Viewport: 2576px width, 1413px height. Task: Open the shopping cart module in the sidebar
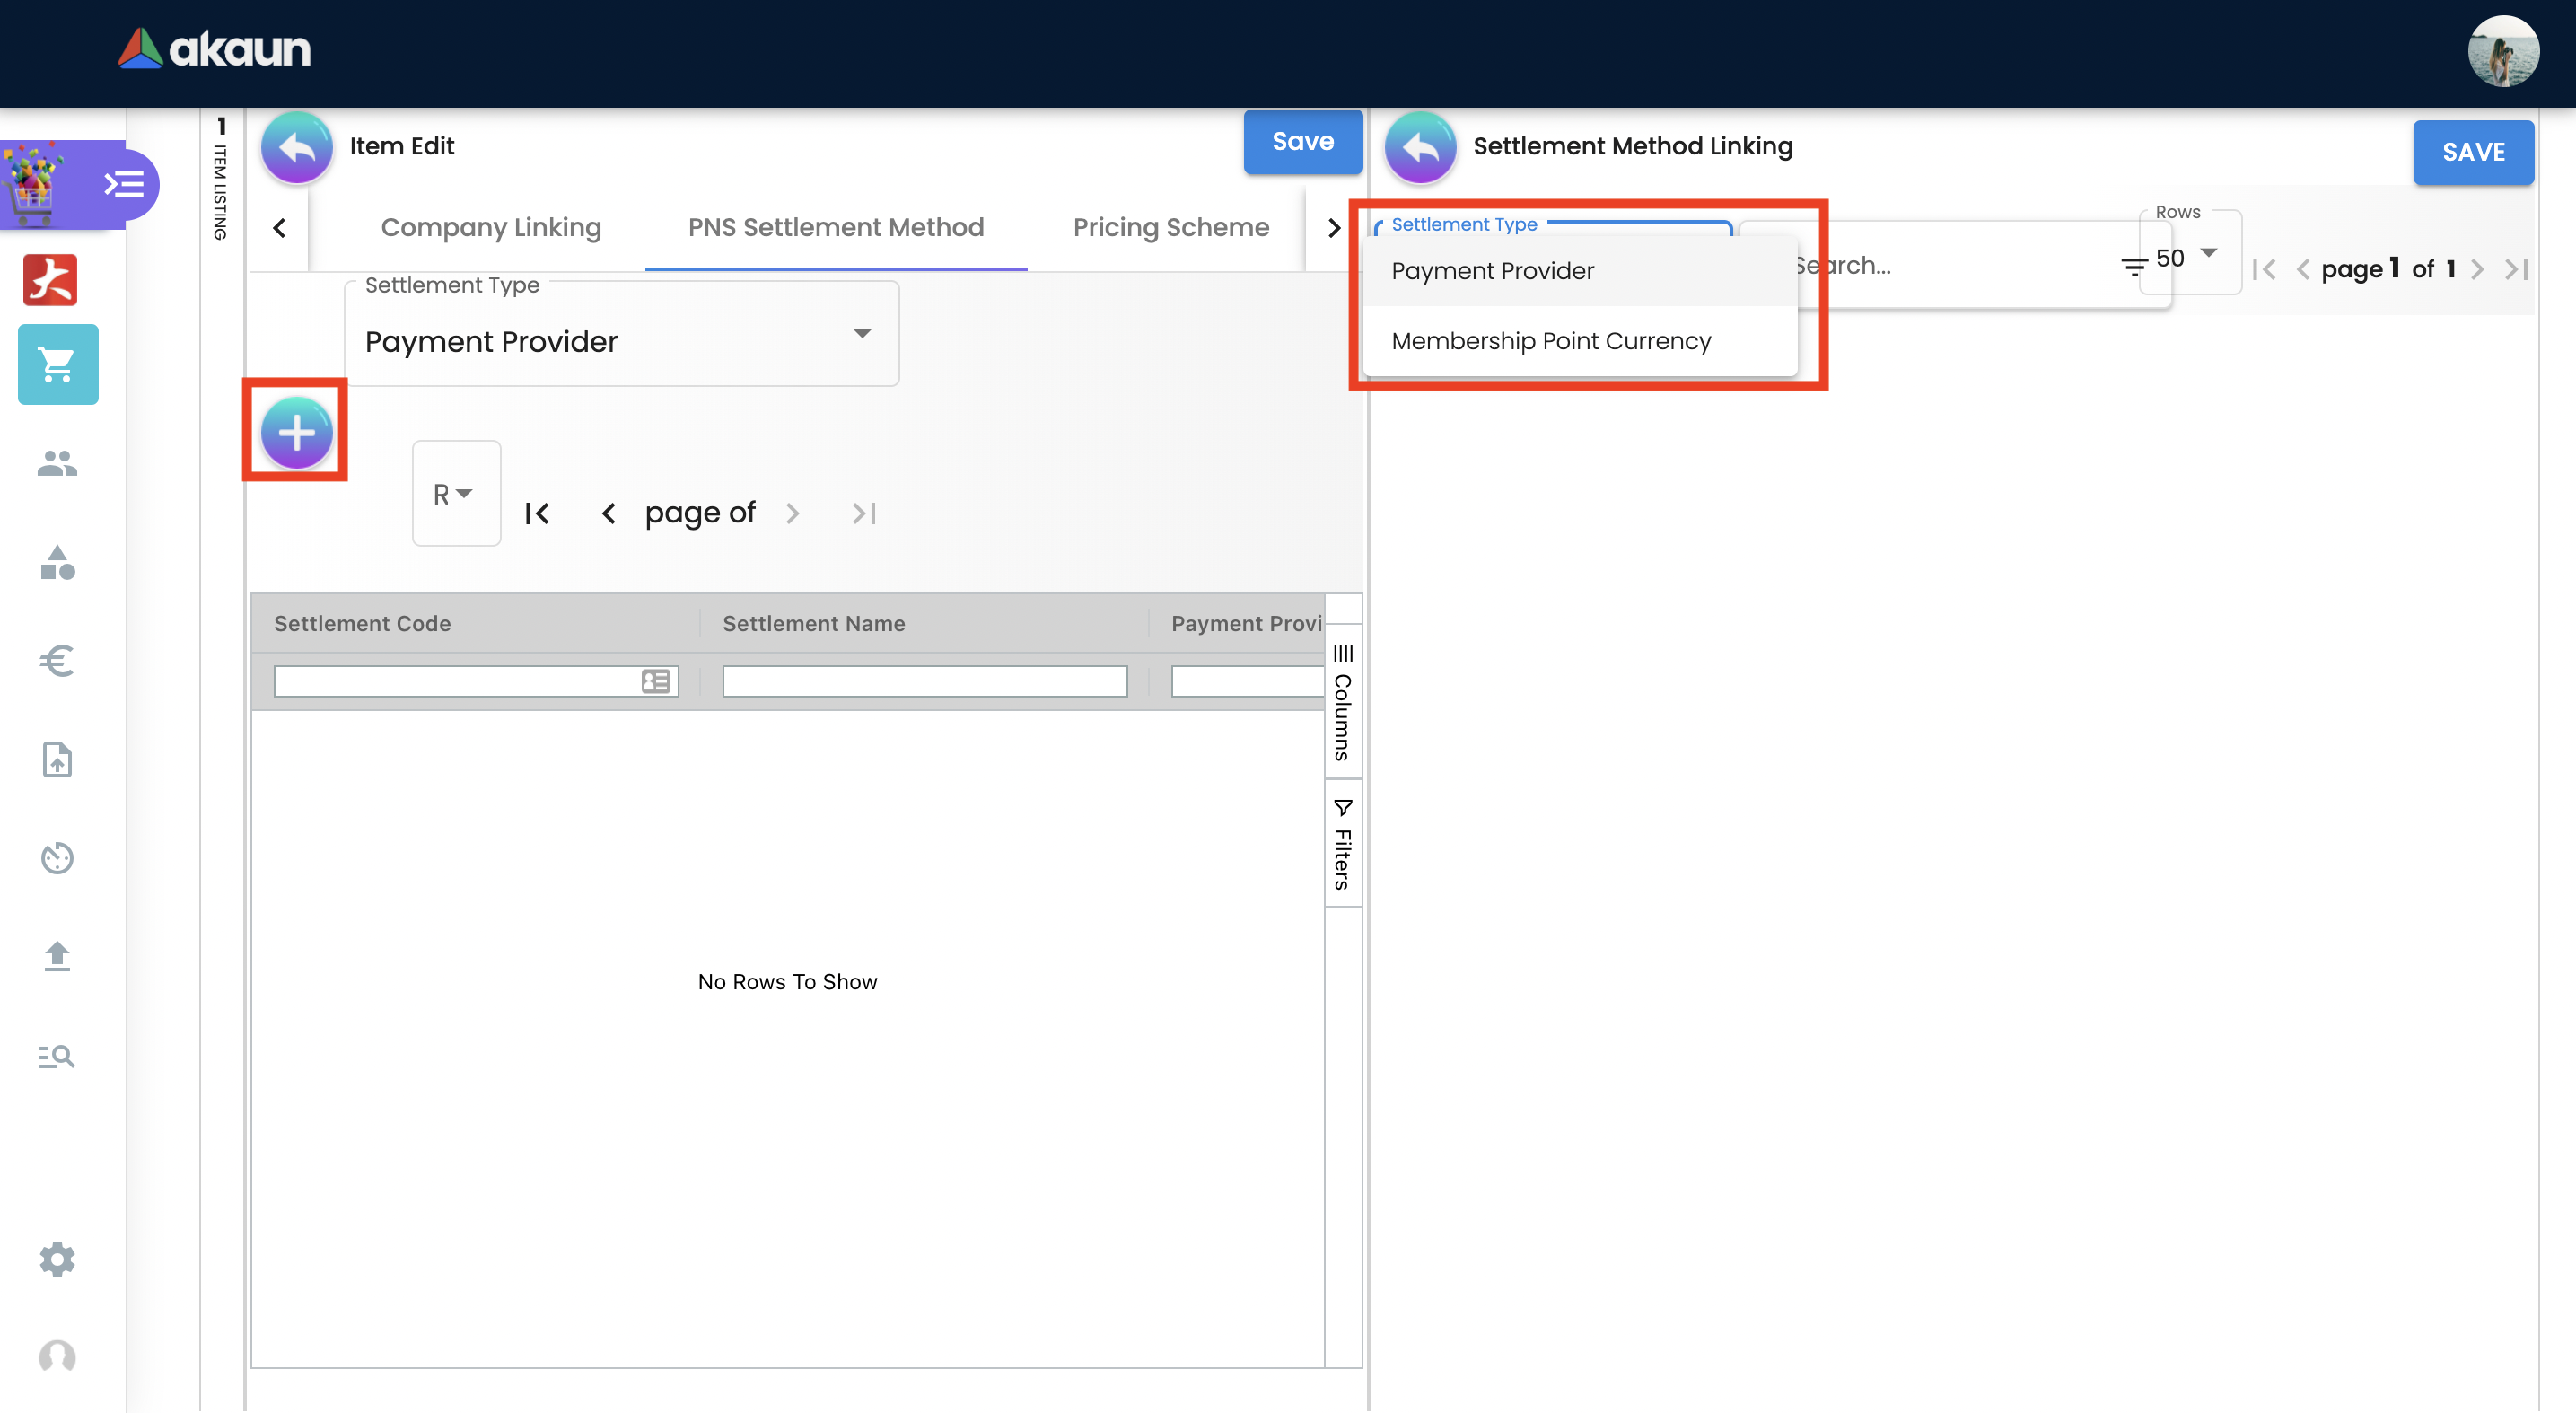pos(58,364)
